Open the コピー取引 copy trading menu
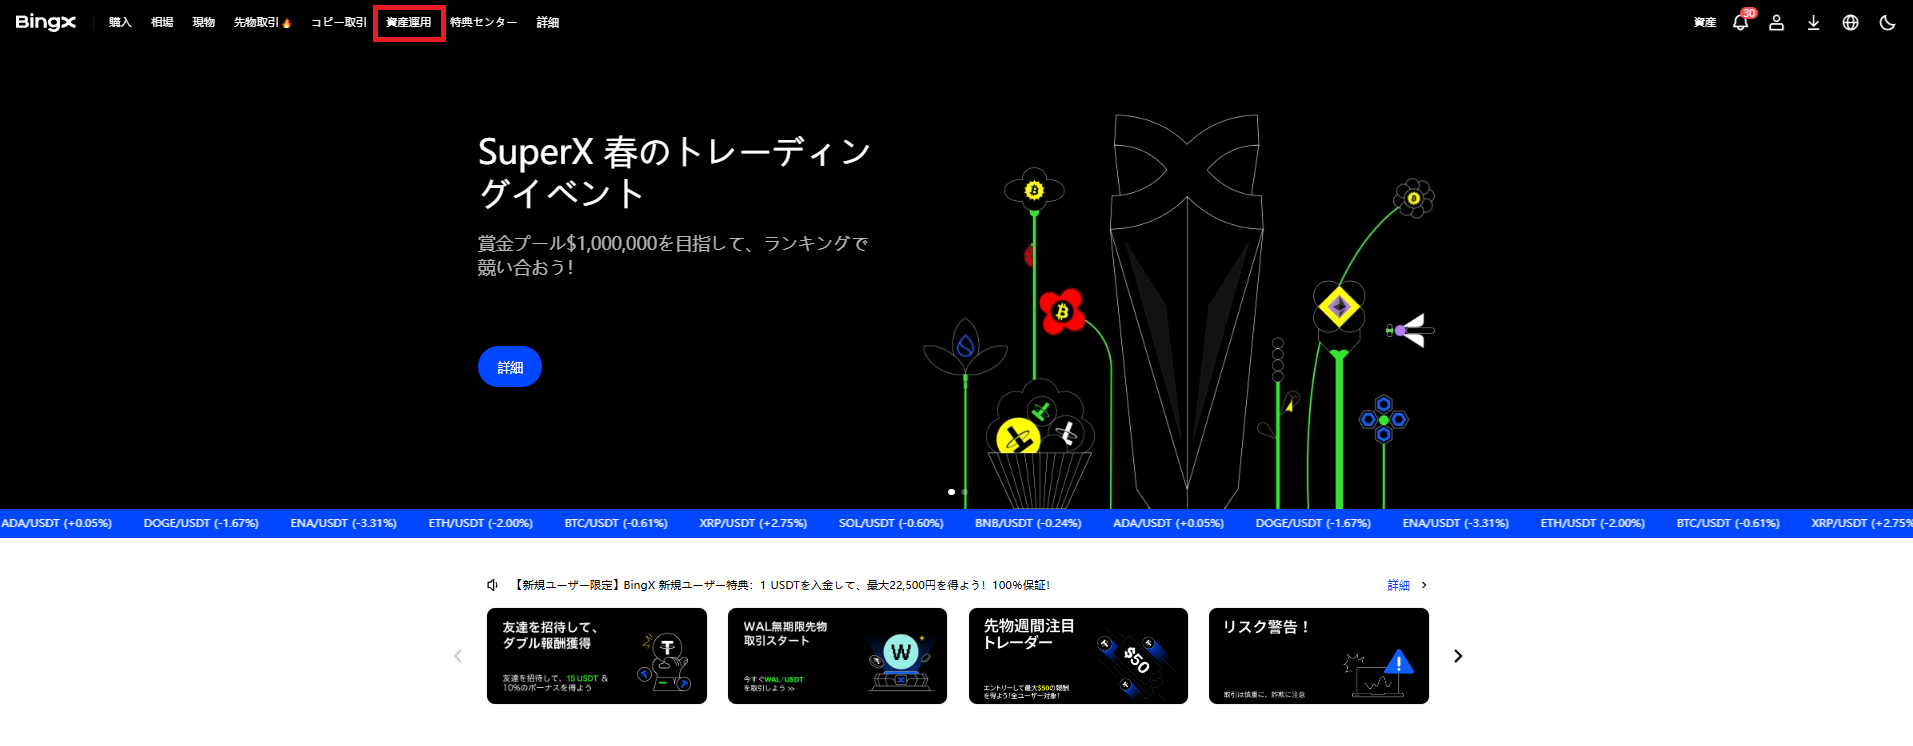 click(x=338, y=22)
